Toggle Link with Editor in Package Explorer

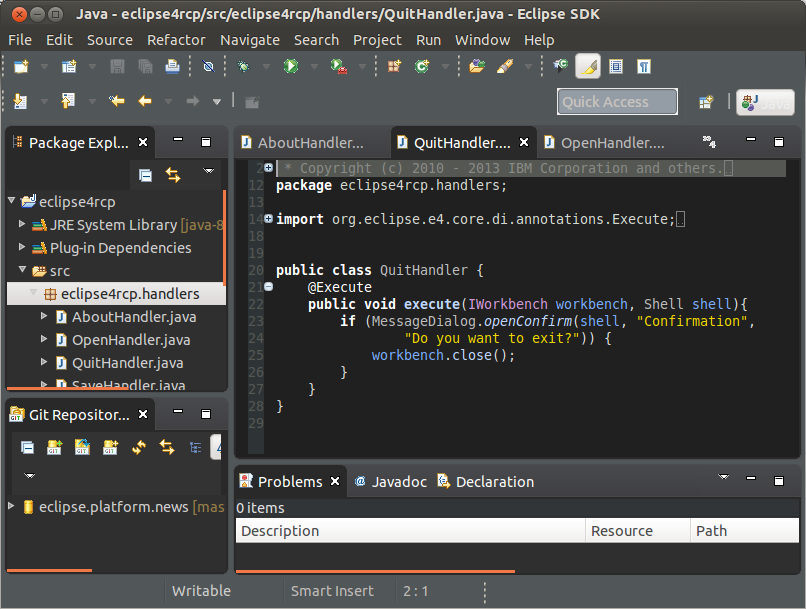(x=173, y=176)
